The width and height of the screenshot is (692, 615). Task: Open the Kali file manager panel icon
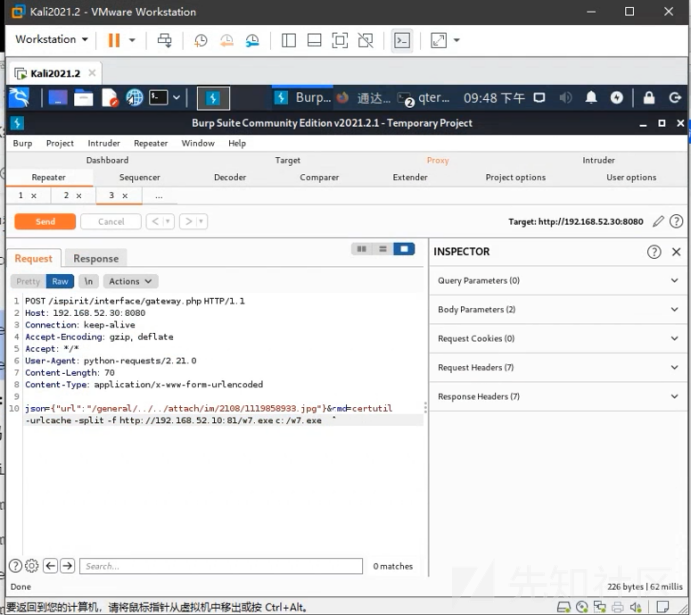(x=83, y=98)
